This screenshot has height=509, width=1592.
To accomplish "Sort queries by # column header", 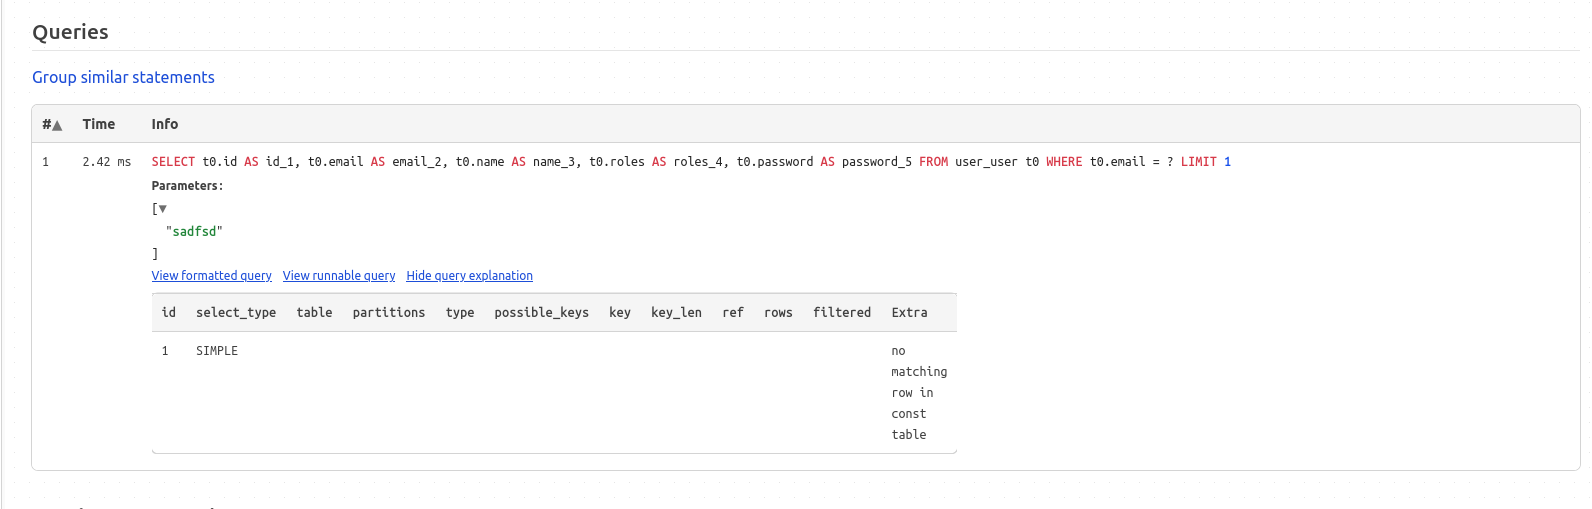I will point(52,124).
